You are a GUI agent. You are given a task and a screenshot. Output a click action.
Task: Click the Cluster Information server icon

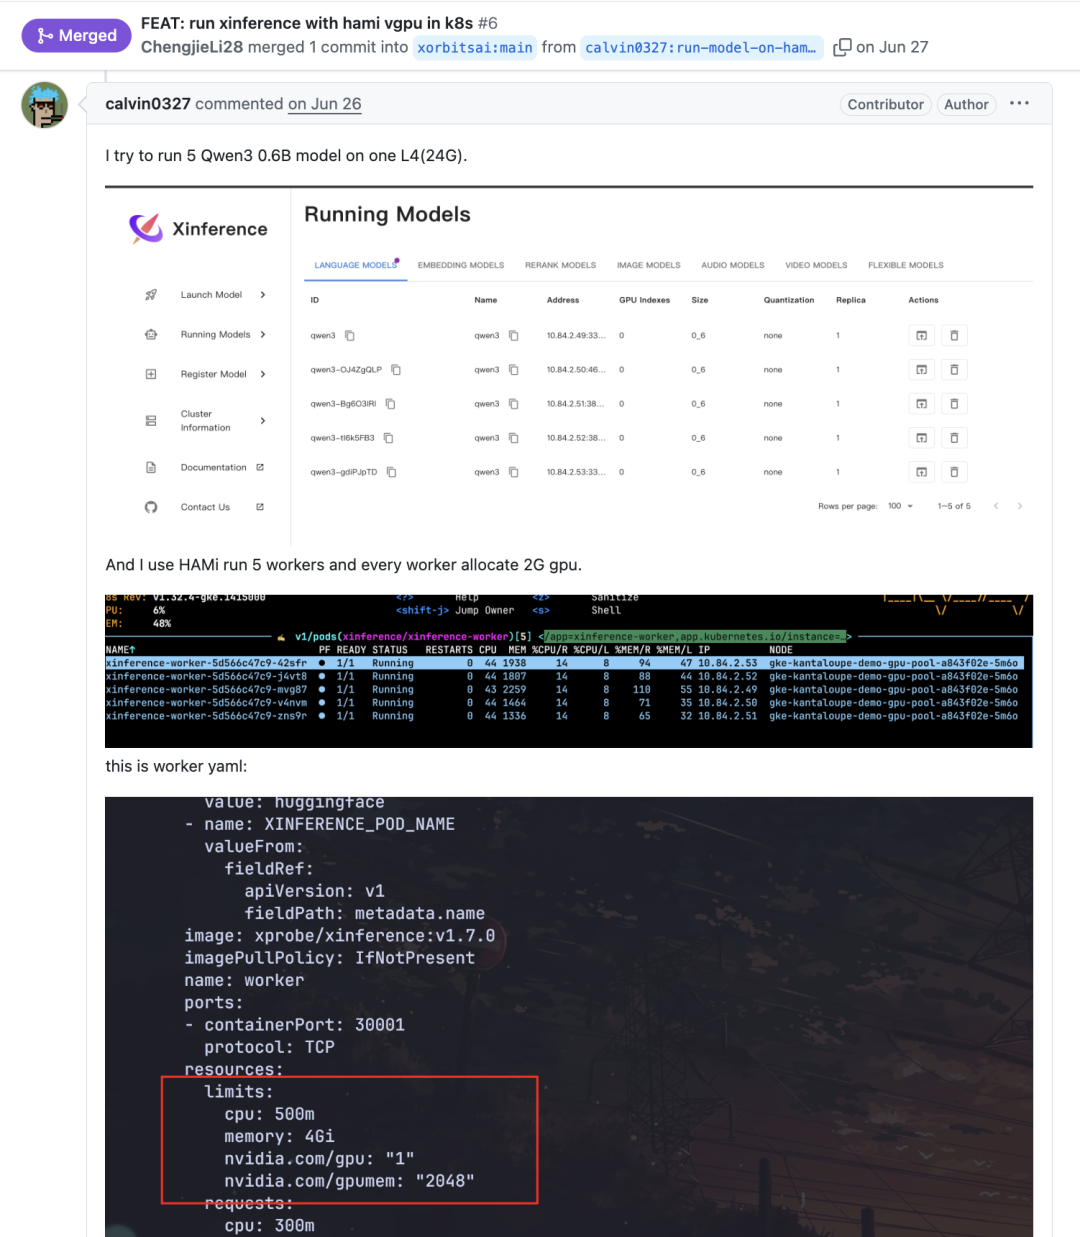click(x=151, y=421)
